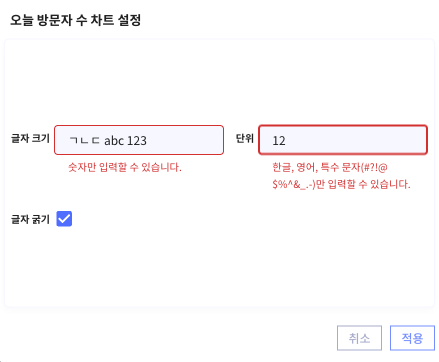This screenshot has width=439, height=362.
Task: Click the second line of the 단위 error text
Action: coord(341,184)
